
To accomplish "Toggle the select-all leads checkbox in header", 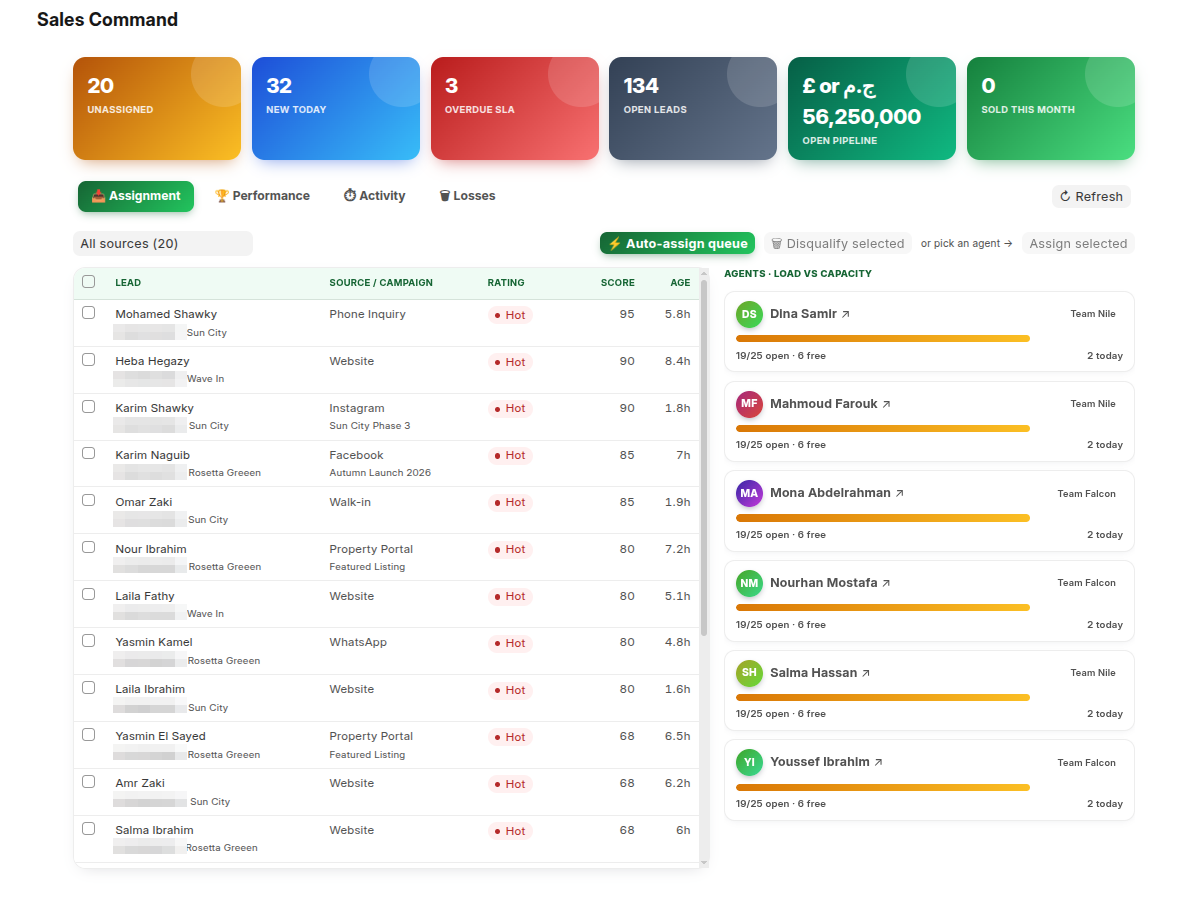I will click(x=89, y=282).
